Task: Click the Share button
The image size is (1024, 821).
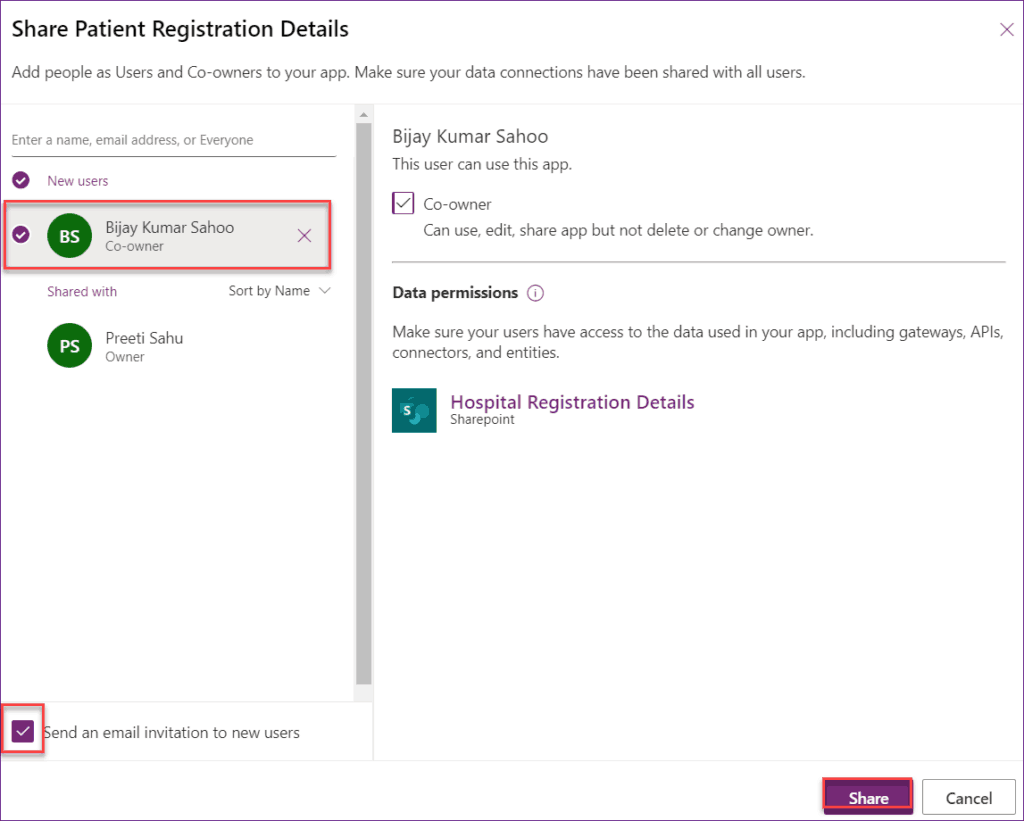Action: pyautogui.click(x=866, y=797)
